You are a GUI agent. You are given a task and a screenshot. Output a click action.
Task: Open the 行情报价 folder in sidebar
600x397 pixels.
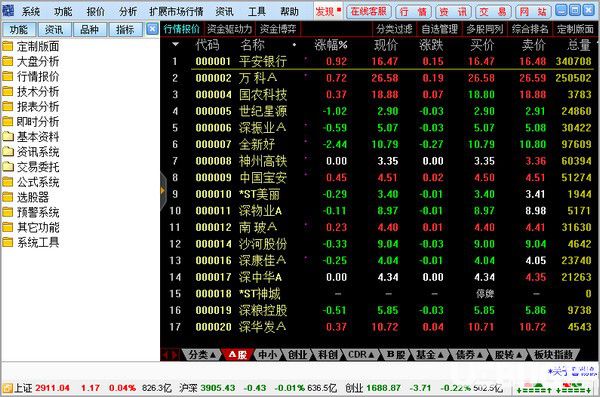click(x=31, y=77)
